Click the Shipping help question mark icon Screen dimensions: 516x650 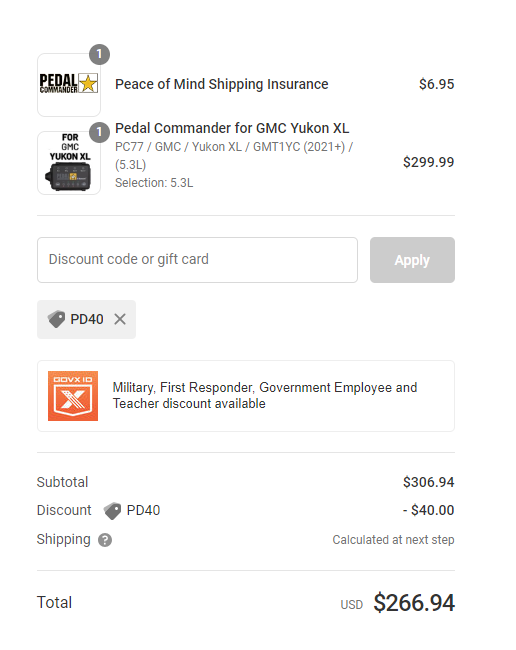[x=105, y=540]
